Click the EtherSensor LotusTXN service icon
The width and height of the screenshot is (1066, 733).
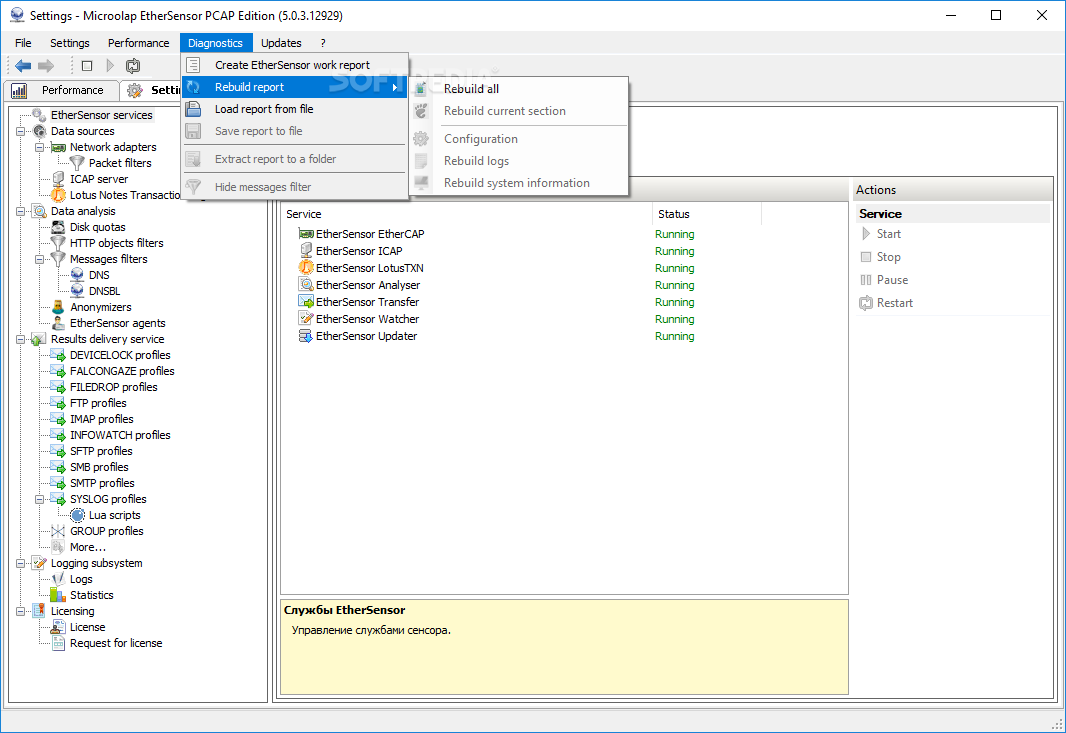coord(306,268)
